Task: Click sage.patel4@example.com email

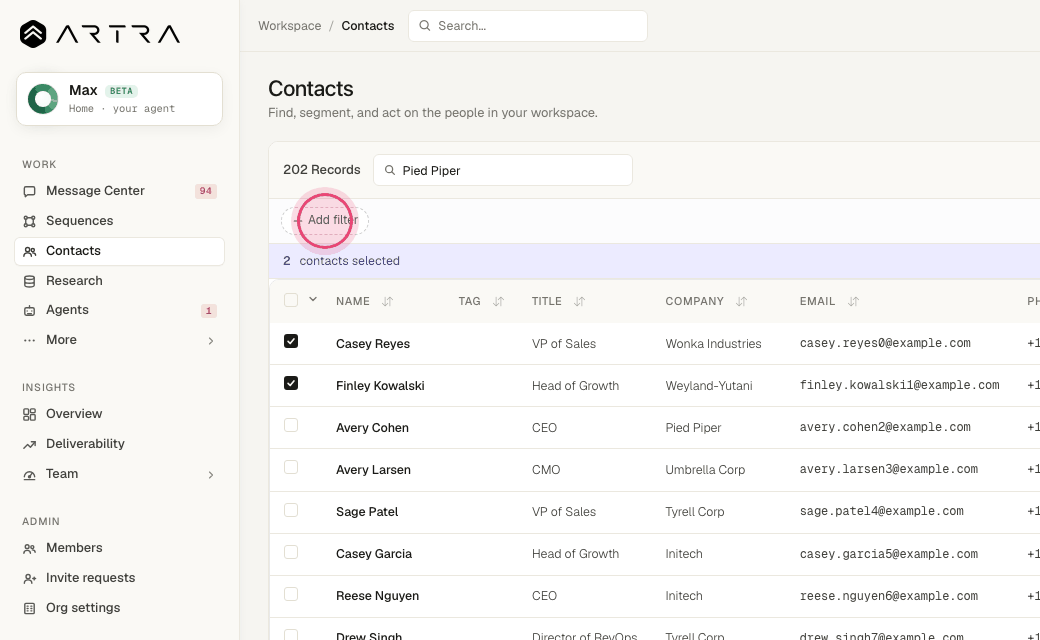Action: pyautogui.click(x=881, y=511)
